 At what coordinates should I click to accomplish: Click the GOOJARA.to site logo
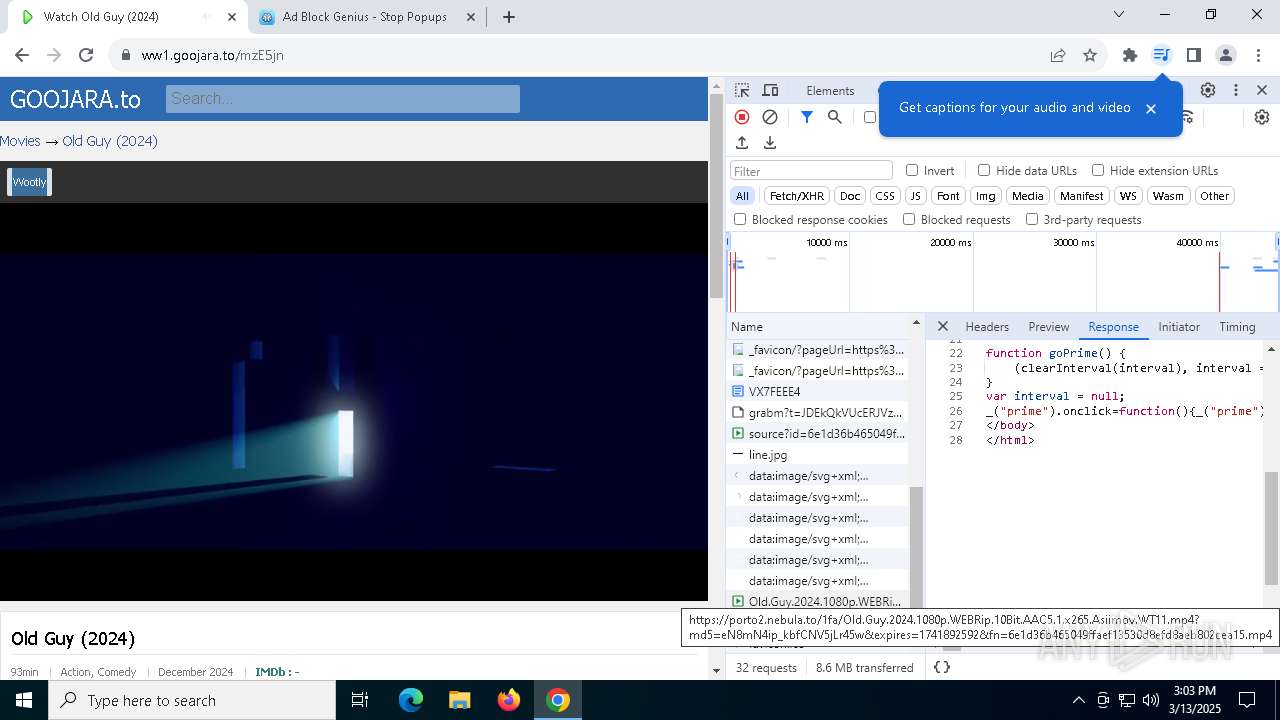75,99
